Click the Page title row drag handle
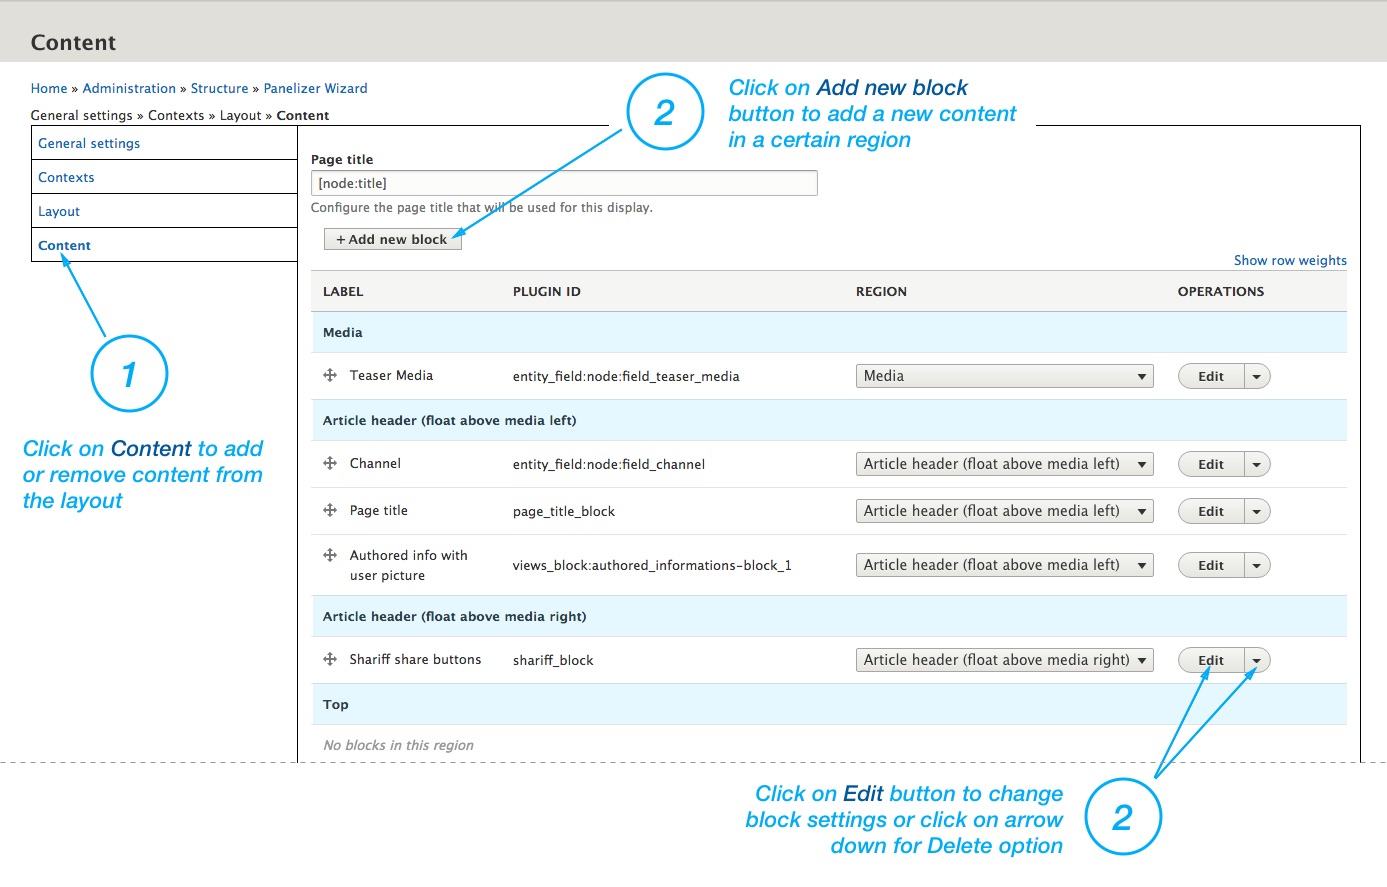 [329, 511]
